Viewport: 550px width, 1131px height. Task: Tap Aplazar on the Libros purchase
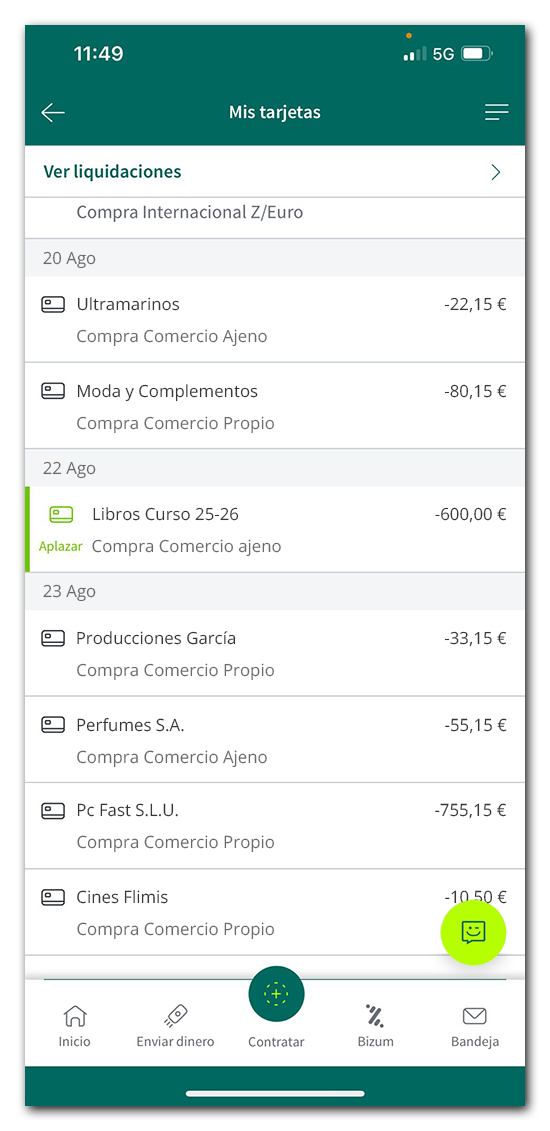pos(61,546)
